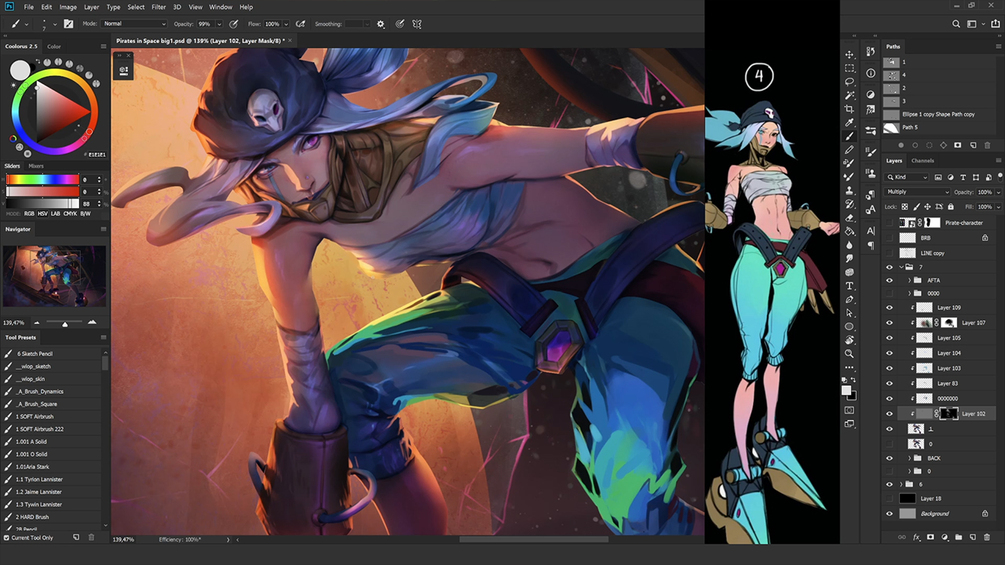1005x565 pixels.
Task: Show Layer 18 visibility box
Action: (x=889, y=498)
